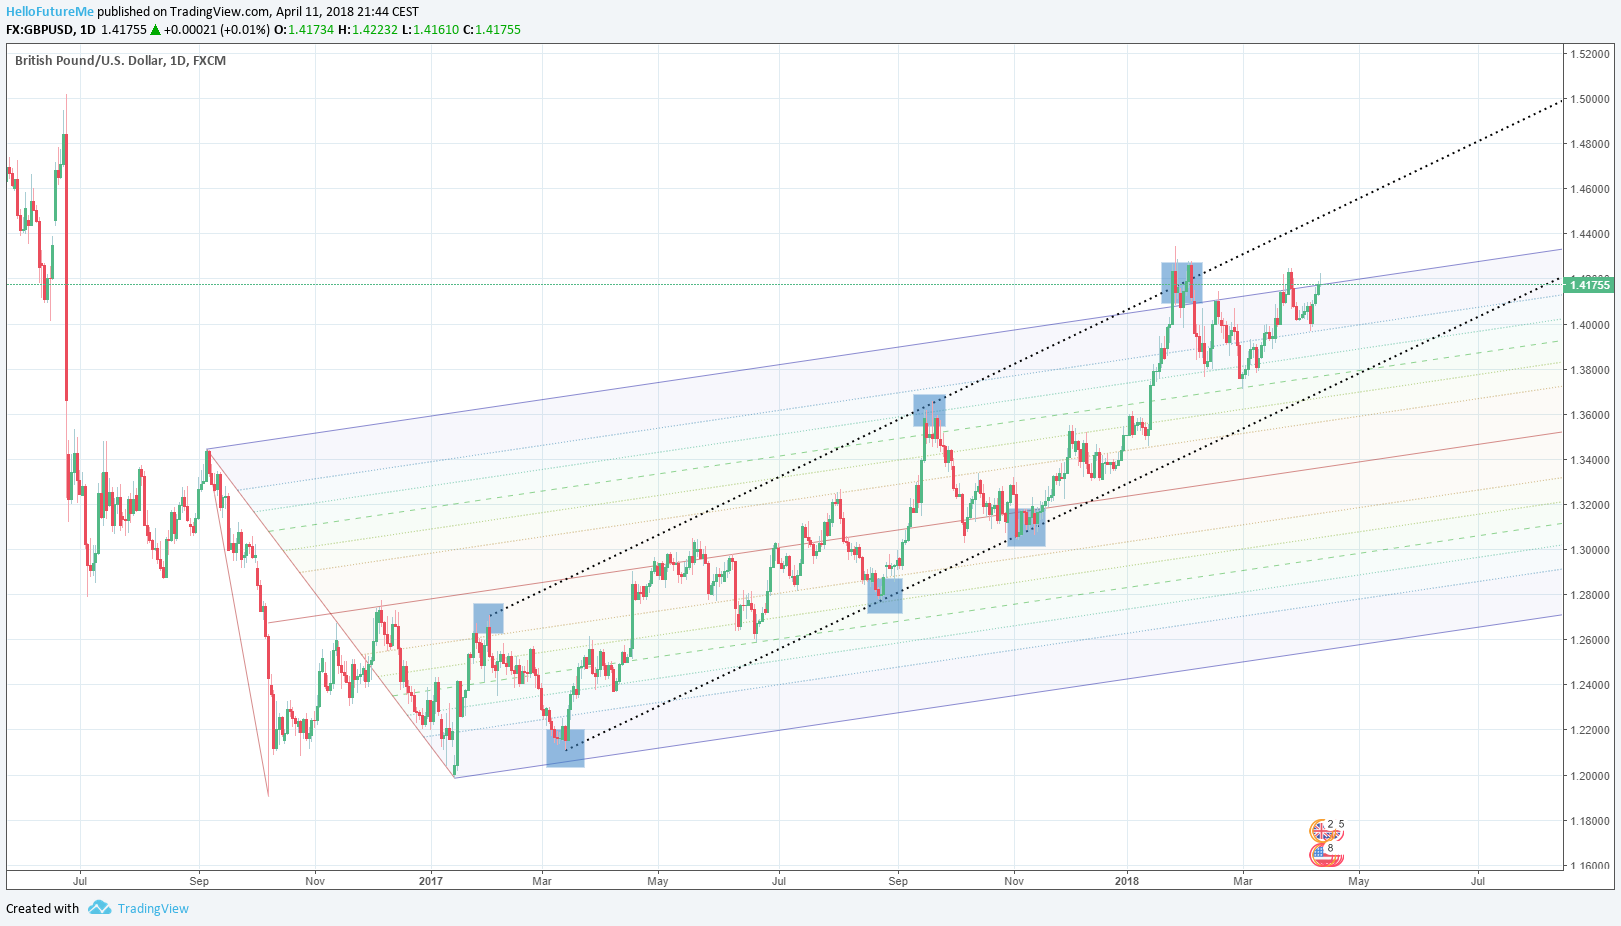Click the FX:GBPUSD, 1D symbol text
Screen dimensions: 1621x926
[51, 30]
